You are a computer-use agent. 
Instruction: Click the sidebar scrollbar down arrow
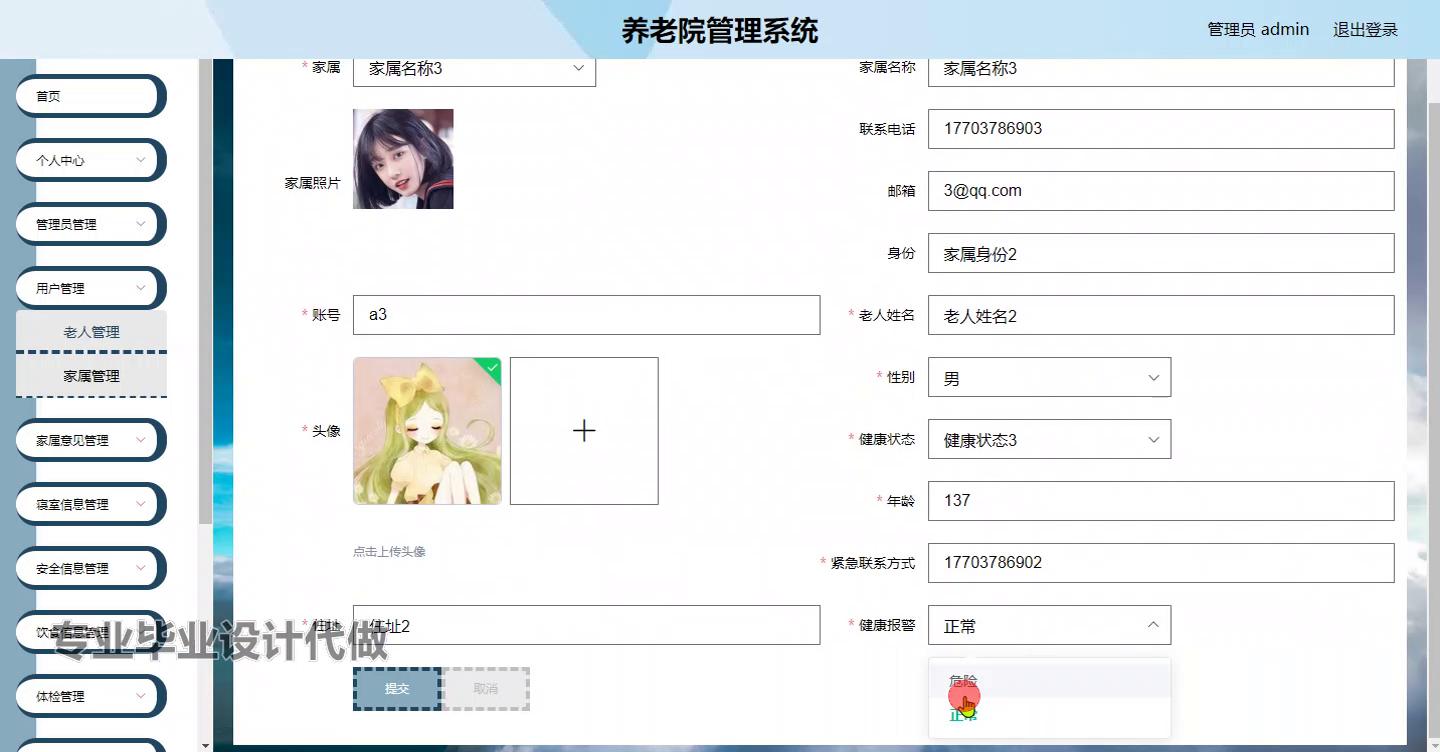point(205,745)
